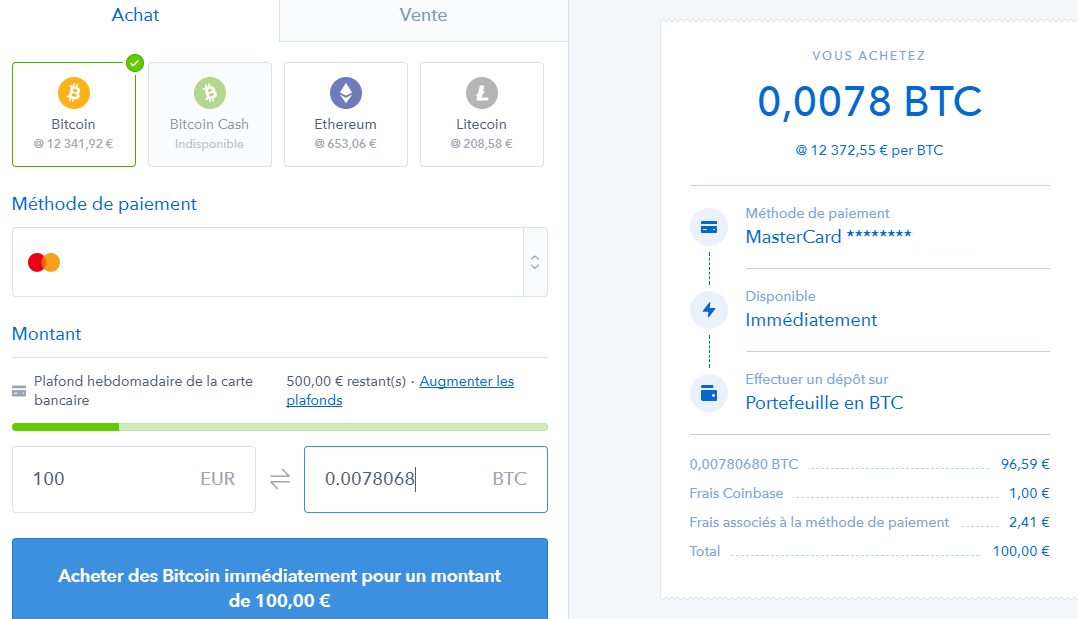The height and width of the screenshot is (619, 1078).
Task: Click the 0,00780680 BTC line label
Action: coord(744,464)
